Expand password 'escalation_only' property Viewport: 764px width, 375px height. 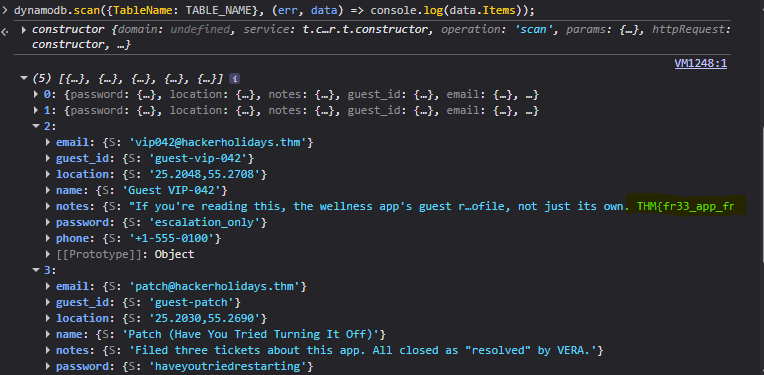coord(48,222)
